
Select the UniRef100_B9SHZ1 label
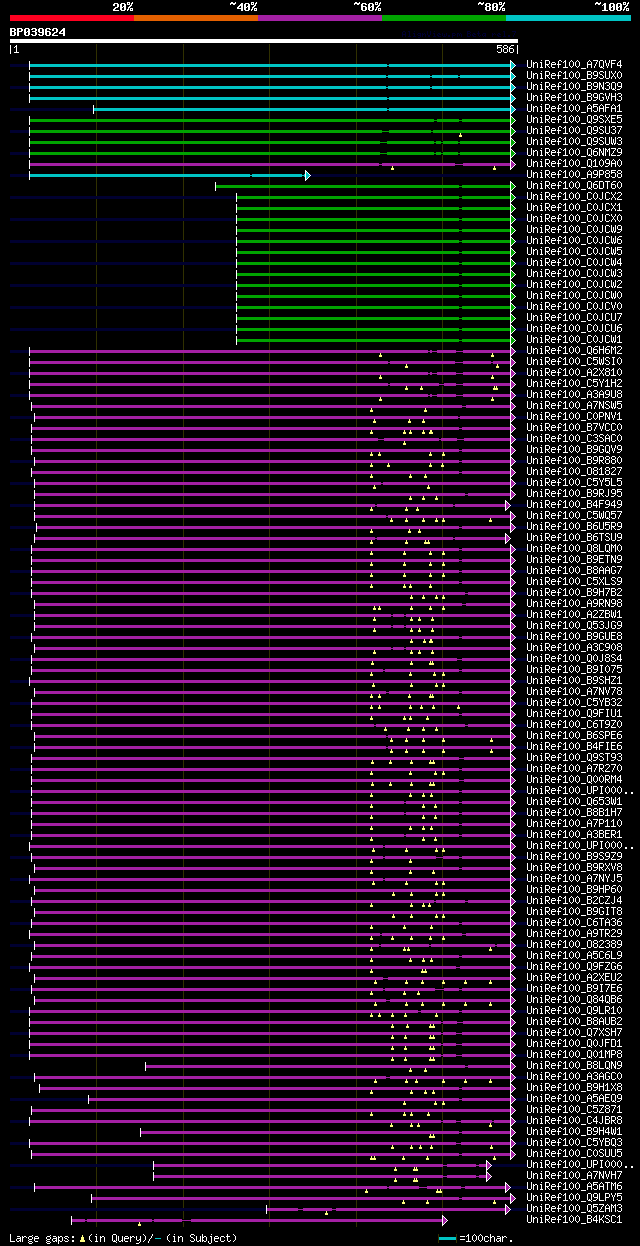(x=574, y=680)
